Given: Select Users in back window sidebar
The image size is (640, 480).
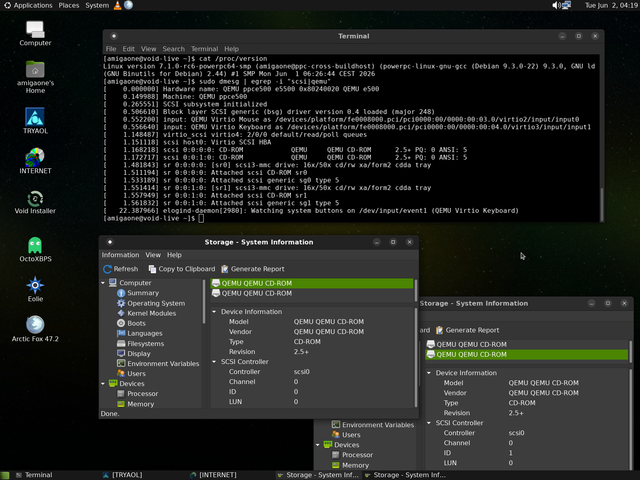Looking at the screenshot, I should pyautogui.click(x=351, y=435).
